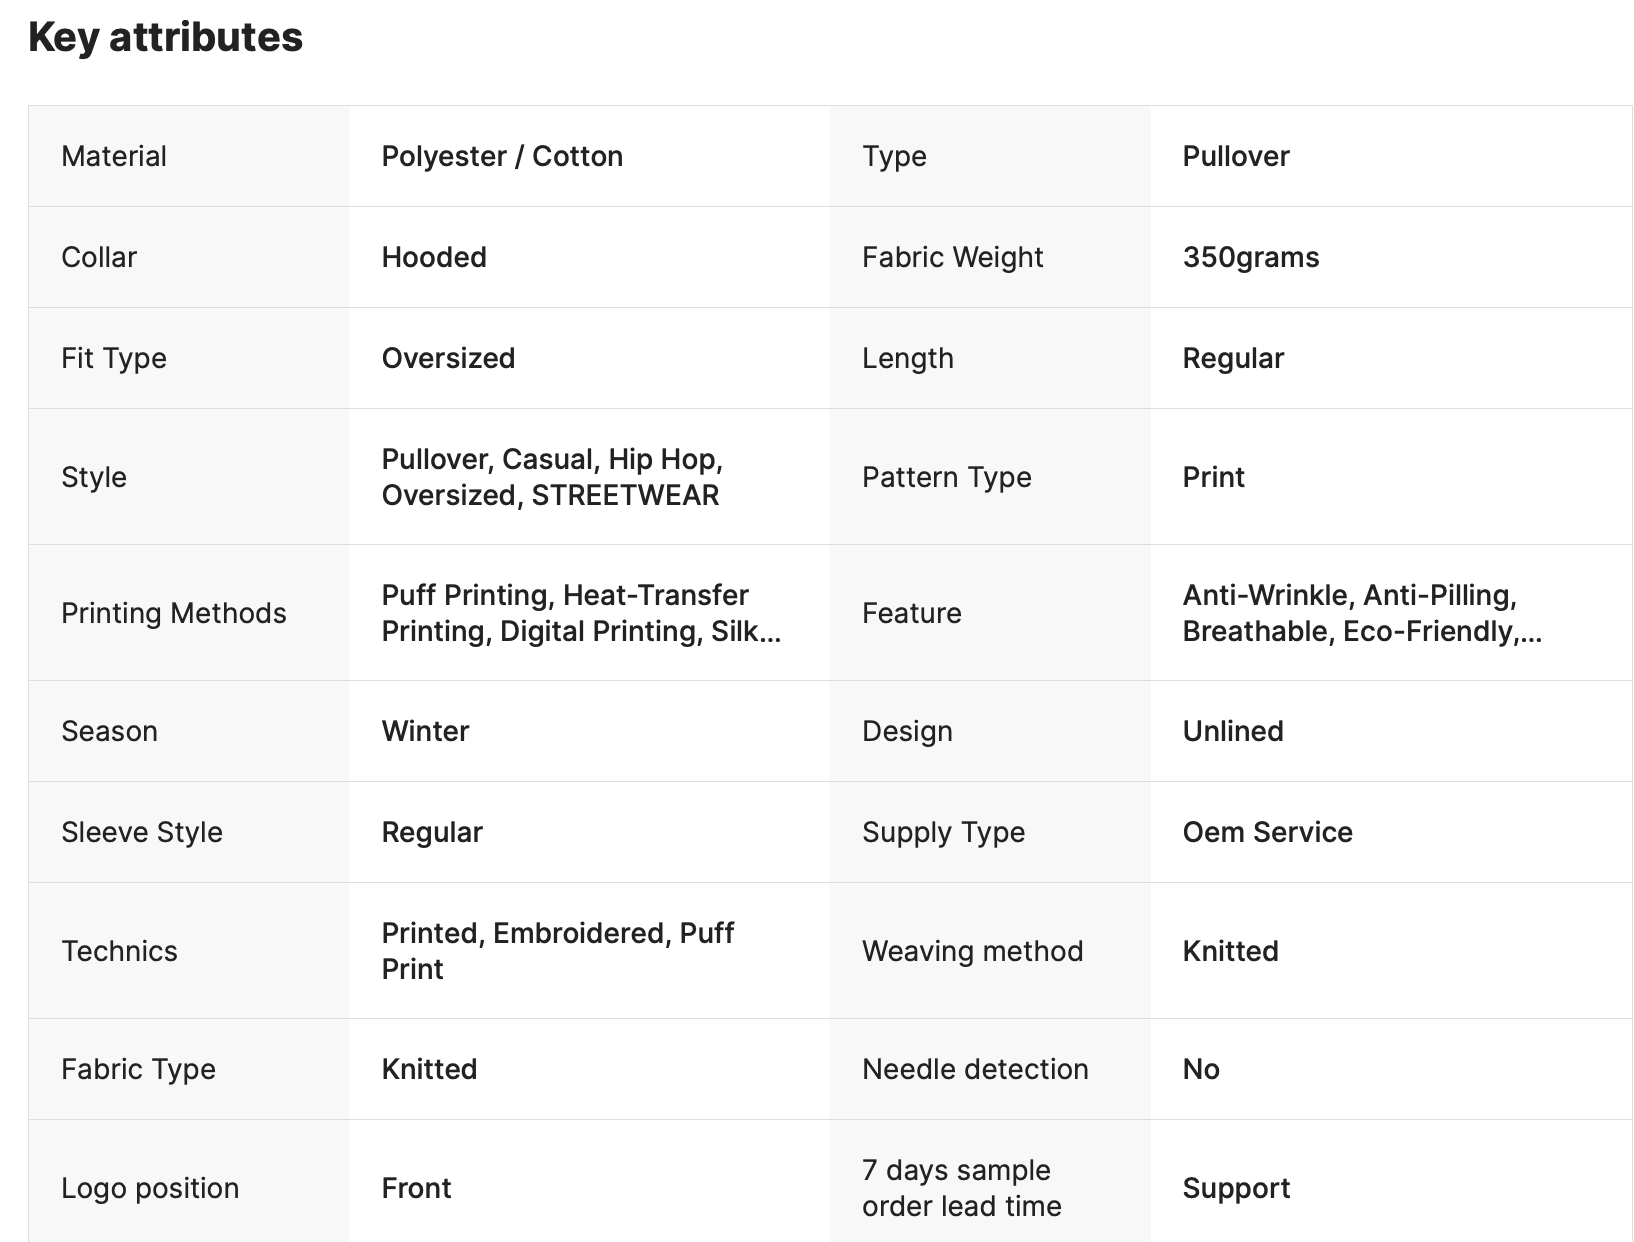Click the Oem Service supply type value

pyautogui.click(x=1267, y=832)
